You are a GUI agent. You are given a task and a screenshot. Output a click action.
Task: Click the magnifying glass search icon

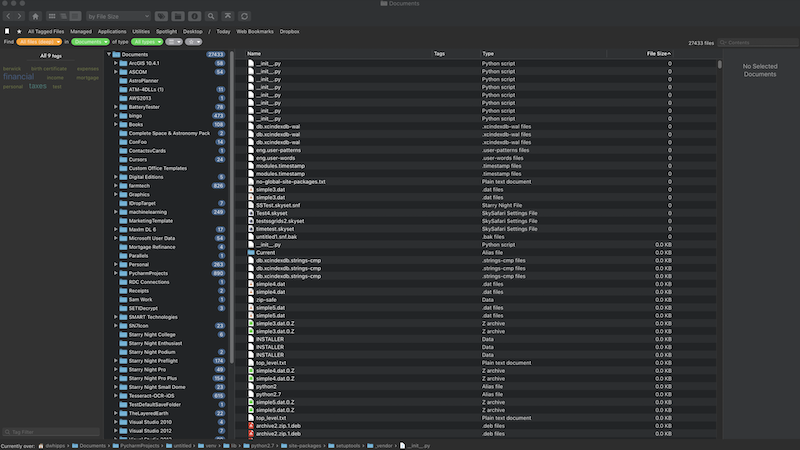[211, 17]
